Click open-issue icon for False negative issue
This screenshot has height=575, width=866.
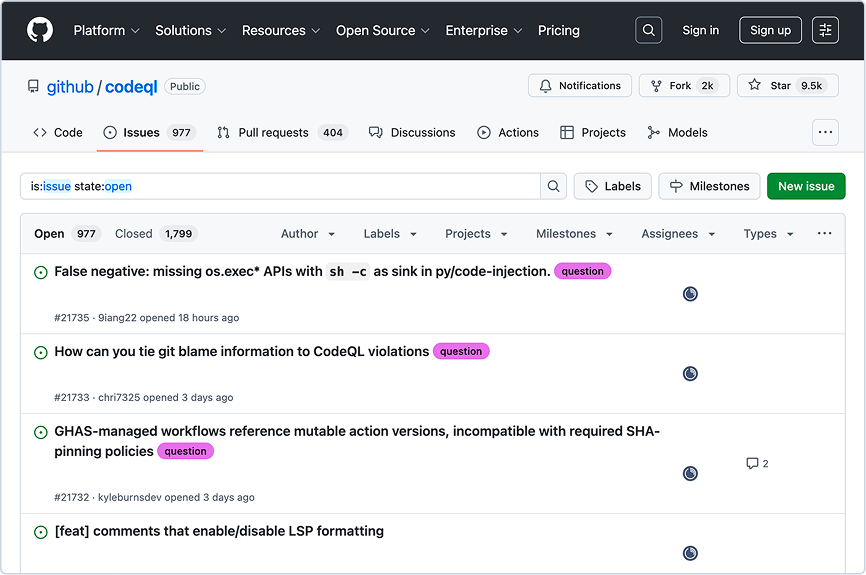[x=41, y=272]
